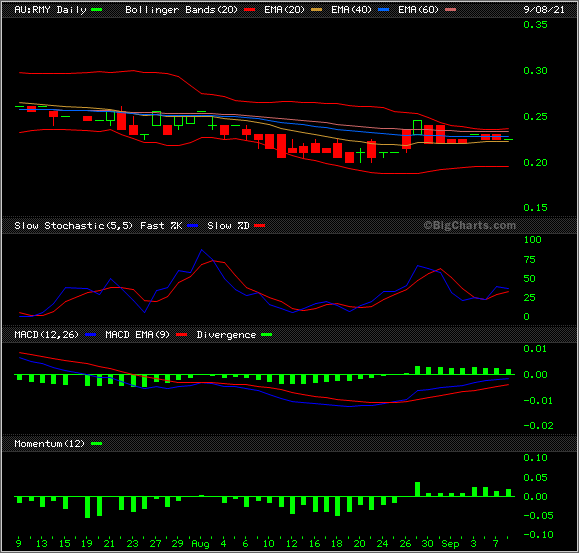Viewport: 579px width, 553px height.
Task: Click the hollow green candlestick near August 30
Action: (x=418, y=128)
